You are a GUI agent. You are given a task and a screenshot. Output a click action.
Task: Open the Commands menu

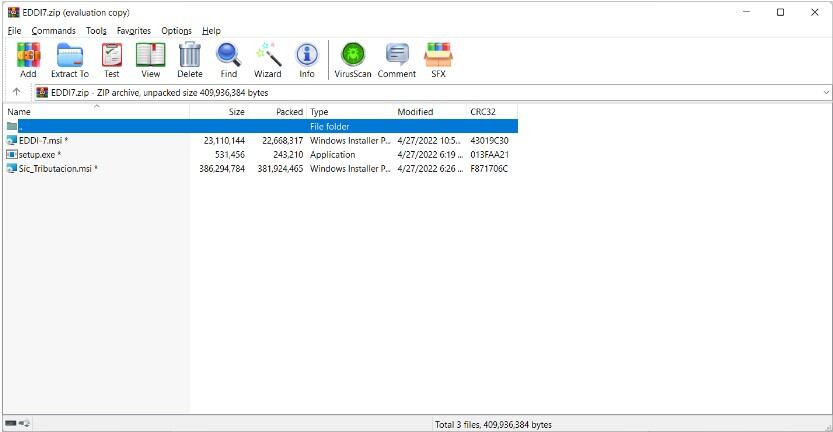tap(53, 31)
